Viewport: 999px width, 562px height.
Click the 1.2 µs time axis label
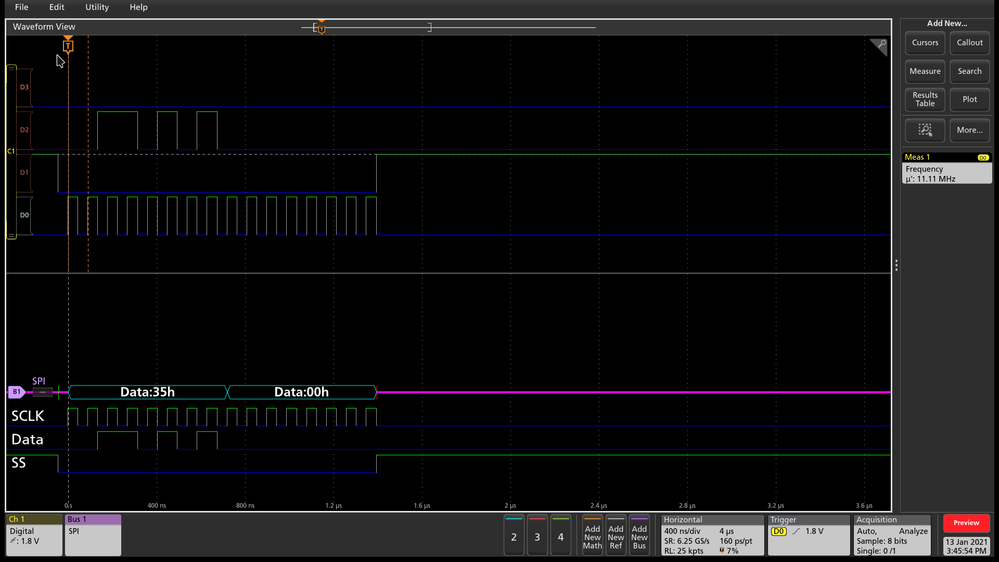tap(333, 505)
